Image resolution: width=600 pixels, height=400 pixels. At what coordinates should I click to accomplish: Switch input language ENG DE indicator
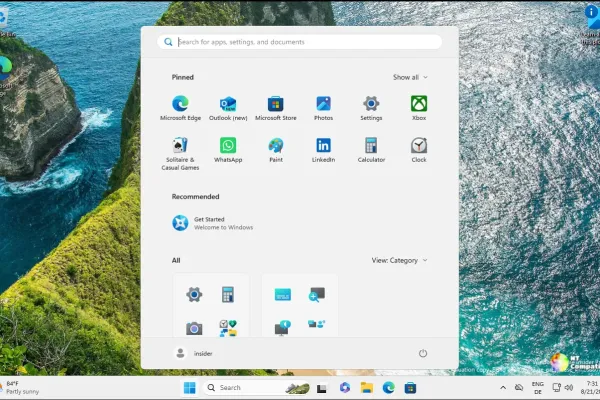pos(538,388)
